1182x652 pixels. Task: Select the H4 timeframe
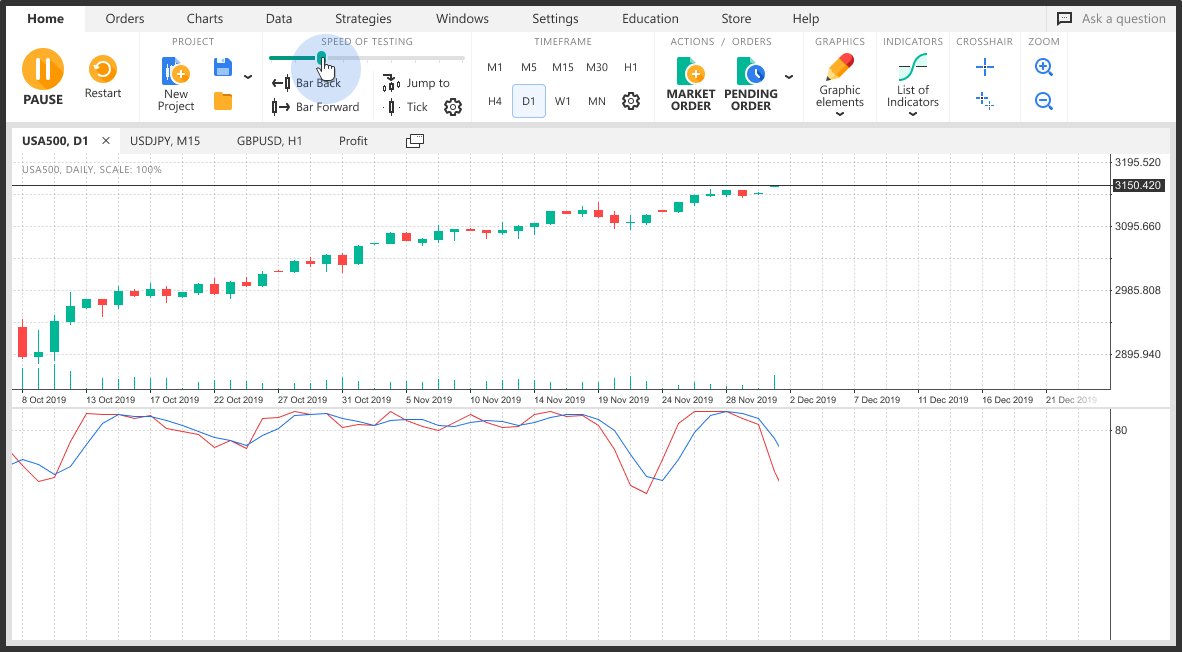(495, 101)
